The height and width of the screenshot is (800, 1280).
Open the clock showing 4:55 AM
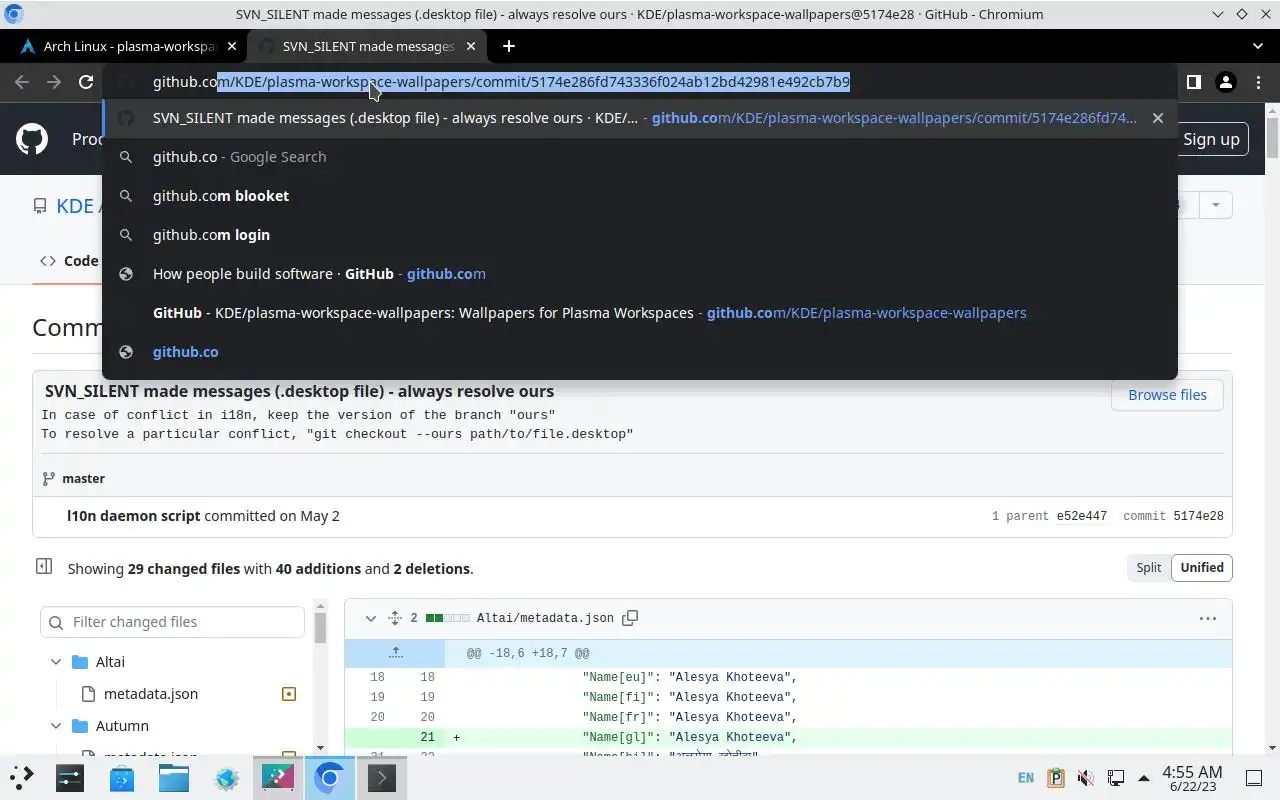click(x=1192, y=778)
